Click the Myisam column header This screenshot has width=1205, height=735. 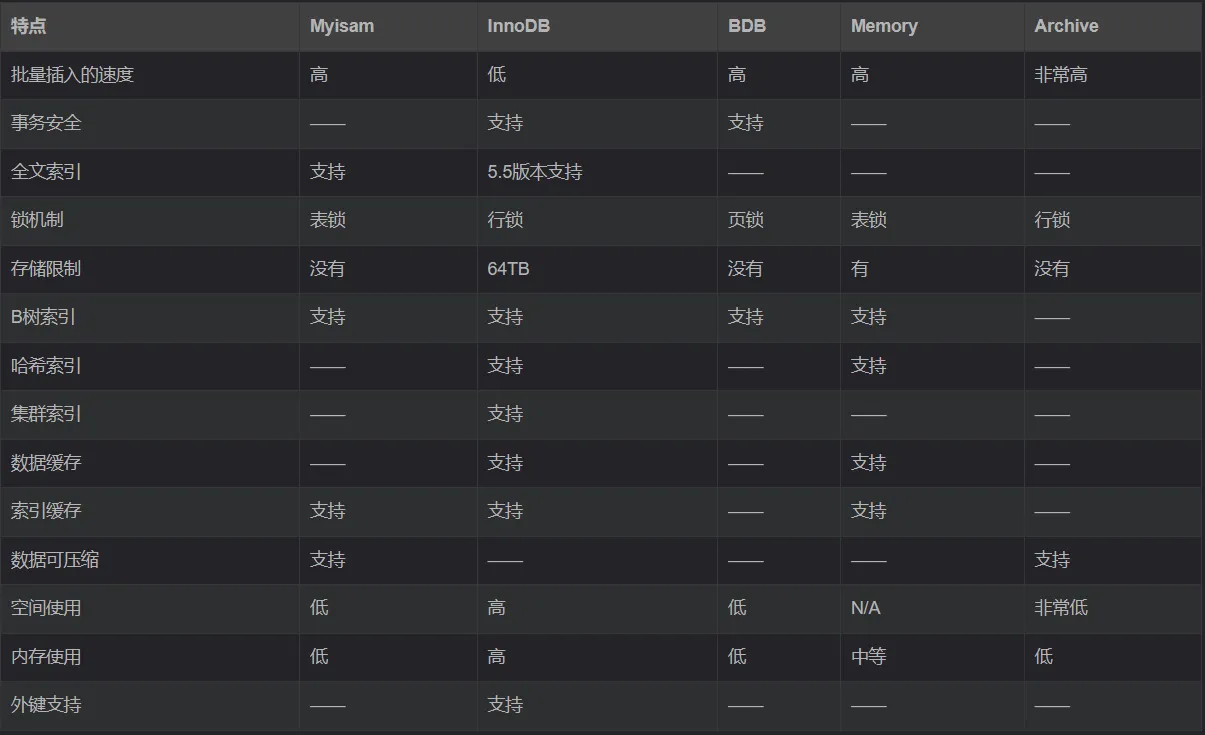tap(342, 26)
